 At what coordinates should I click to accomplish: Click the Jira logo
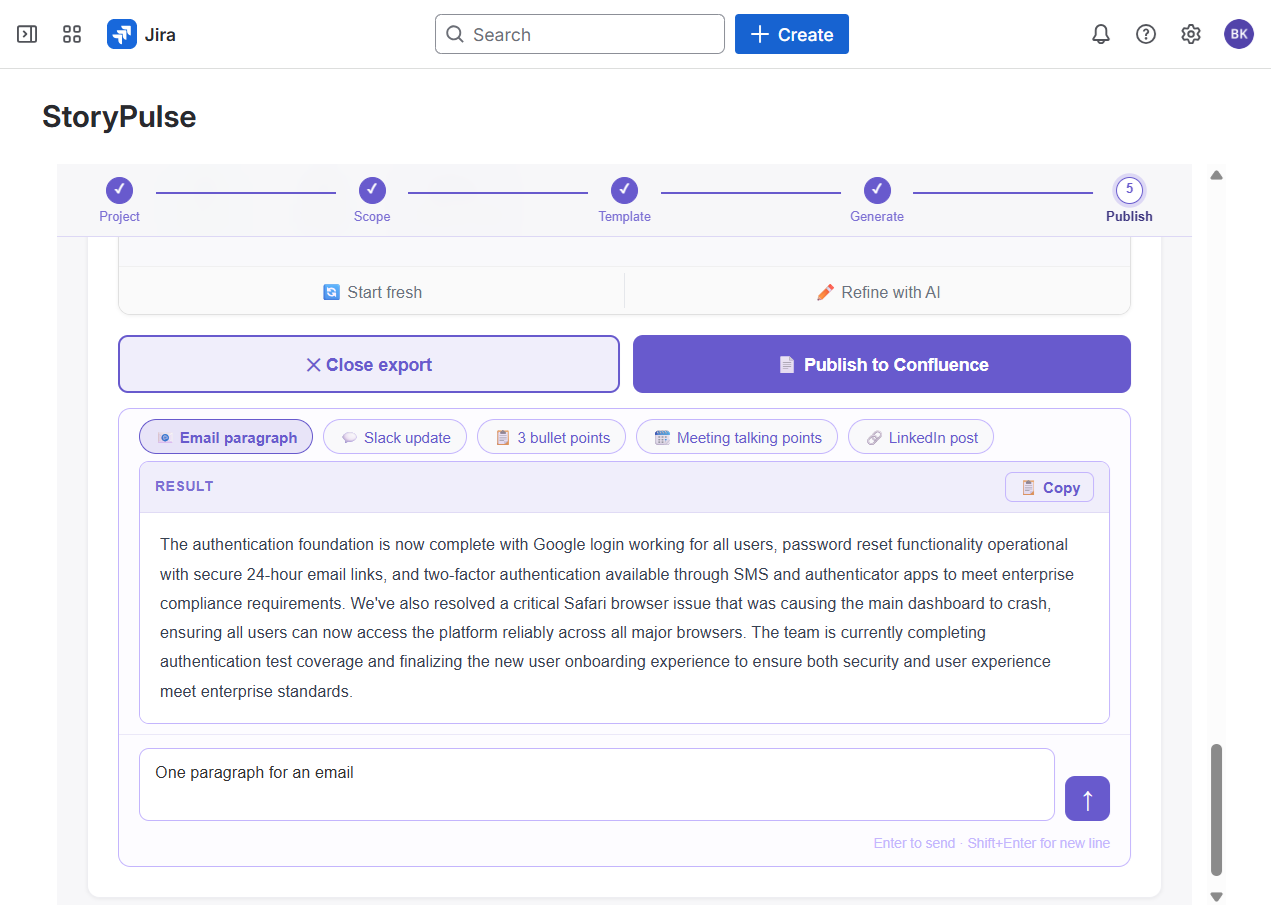click(142, 34)
